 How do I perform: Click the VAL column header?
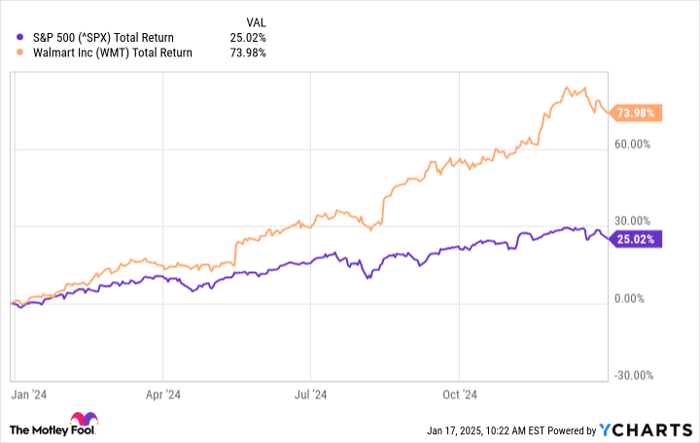pyautogui.click(x=256, y=21)
